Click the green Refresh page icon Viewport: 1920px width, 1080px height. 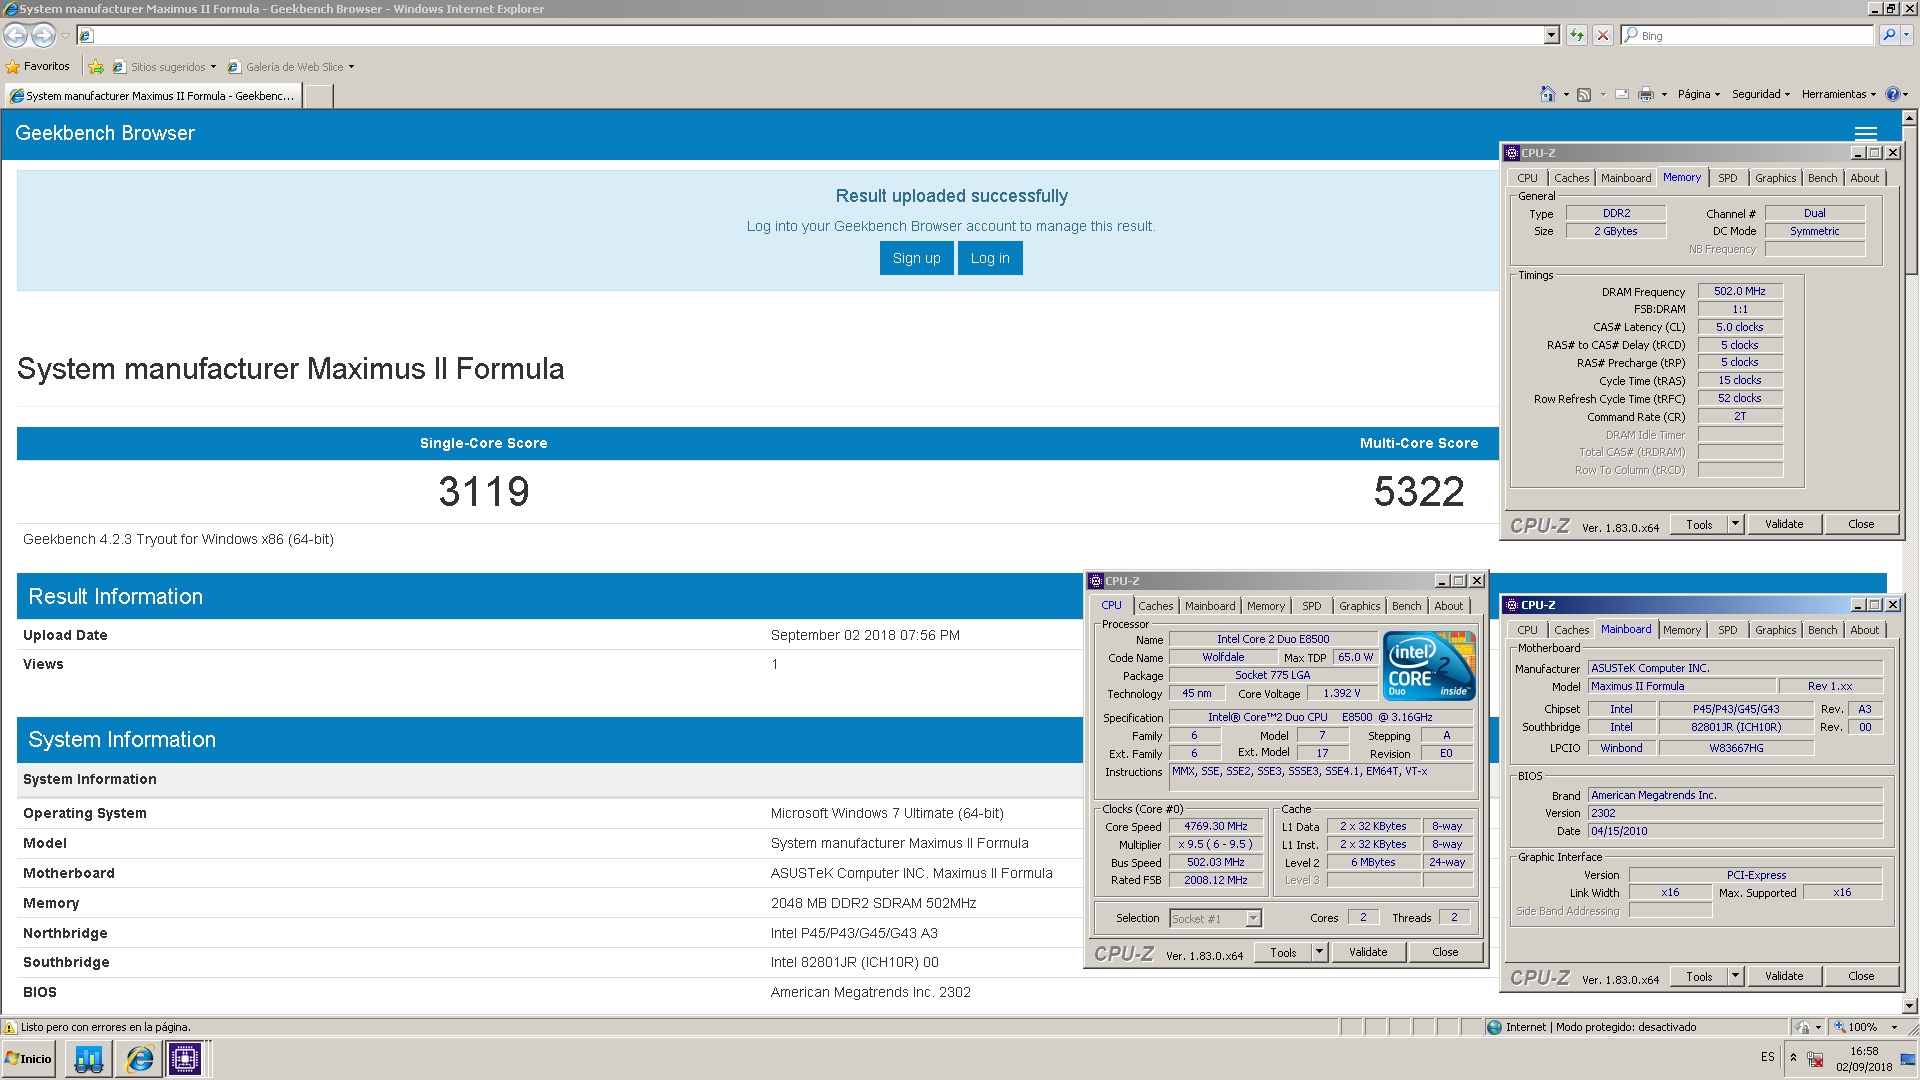tap(1577, 35)
